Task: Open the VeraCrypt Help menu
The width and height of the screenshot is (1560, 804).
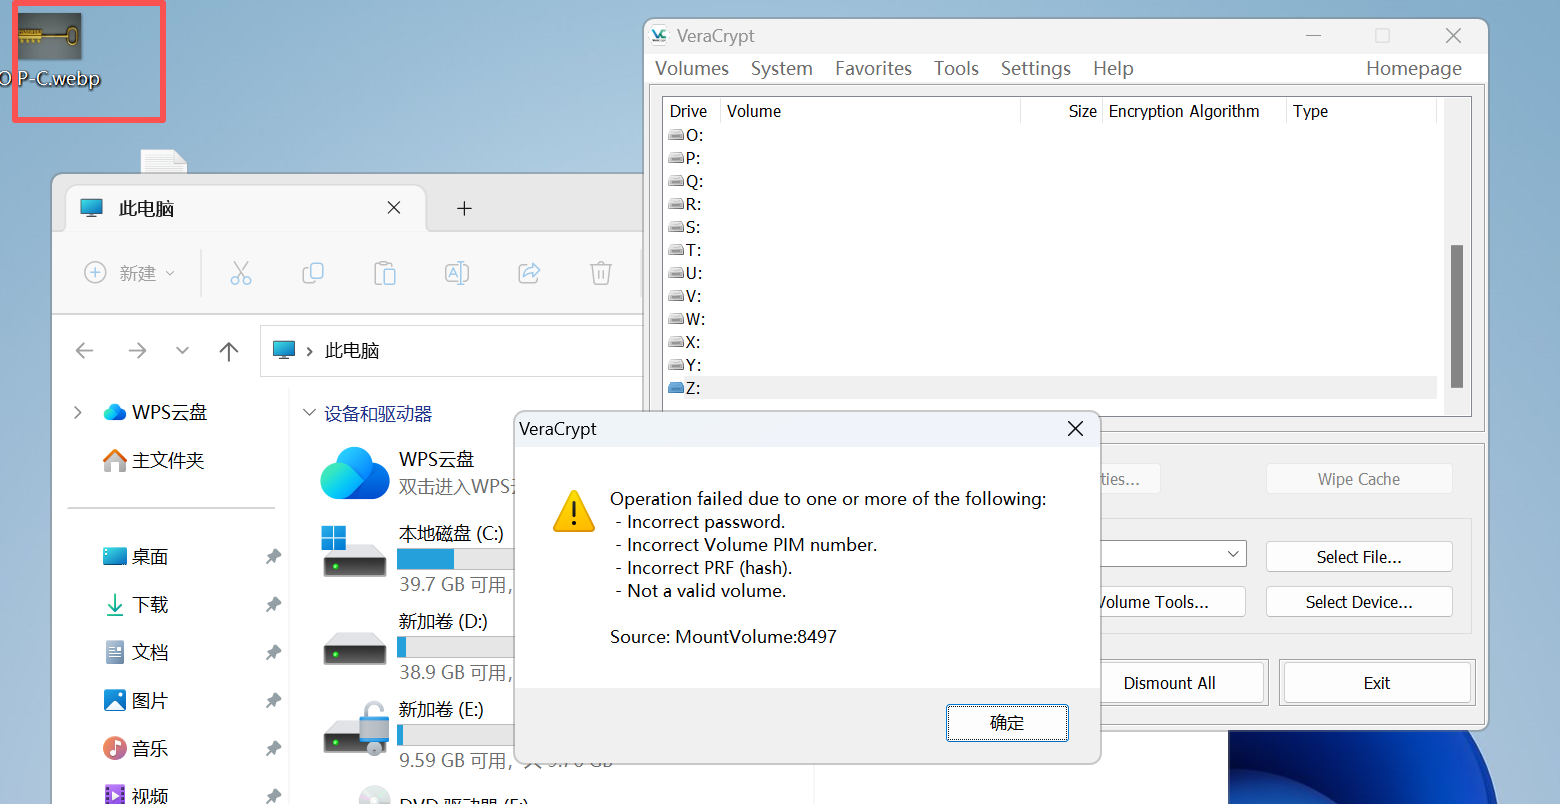Action: pos(1113,68)
